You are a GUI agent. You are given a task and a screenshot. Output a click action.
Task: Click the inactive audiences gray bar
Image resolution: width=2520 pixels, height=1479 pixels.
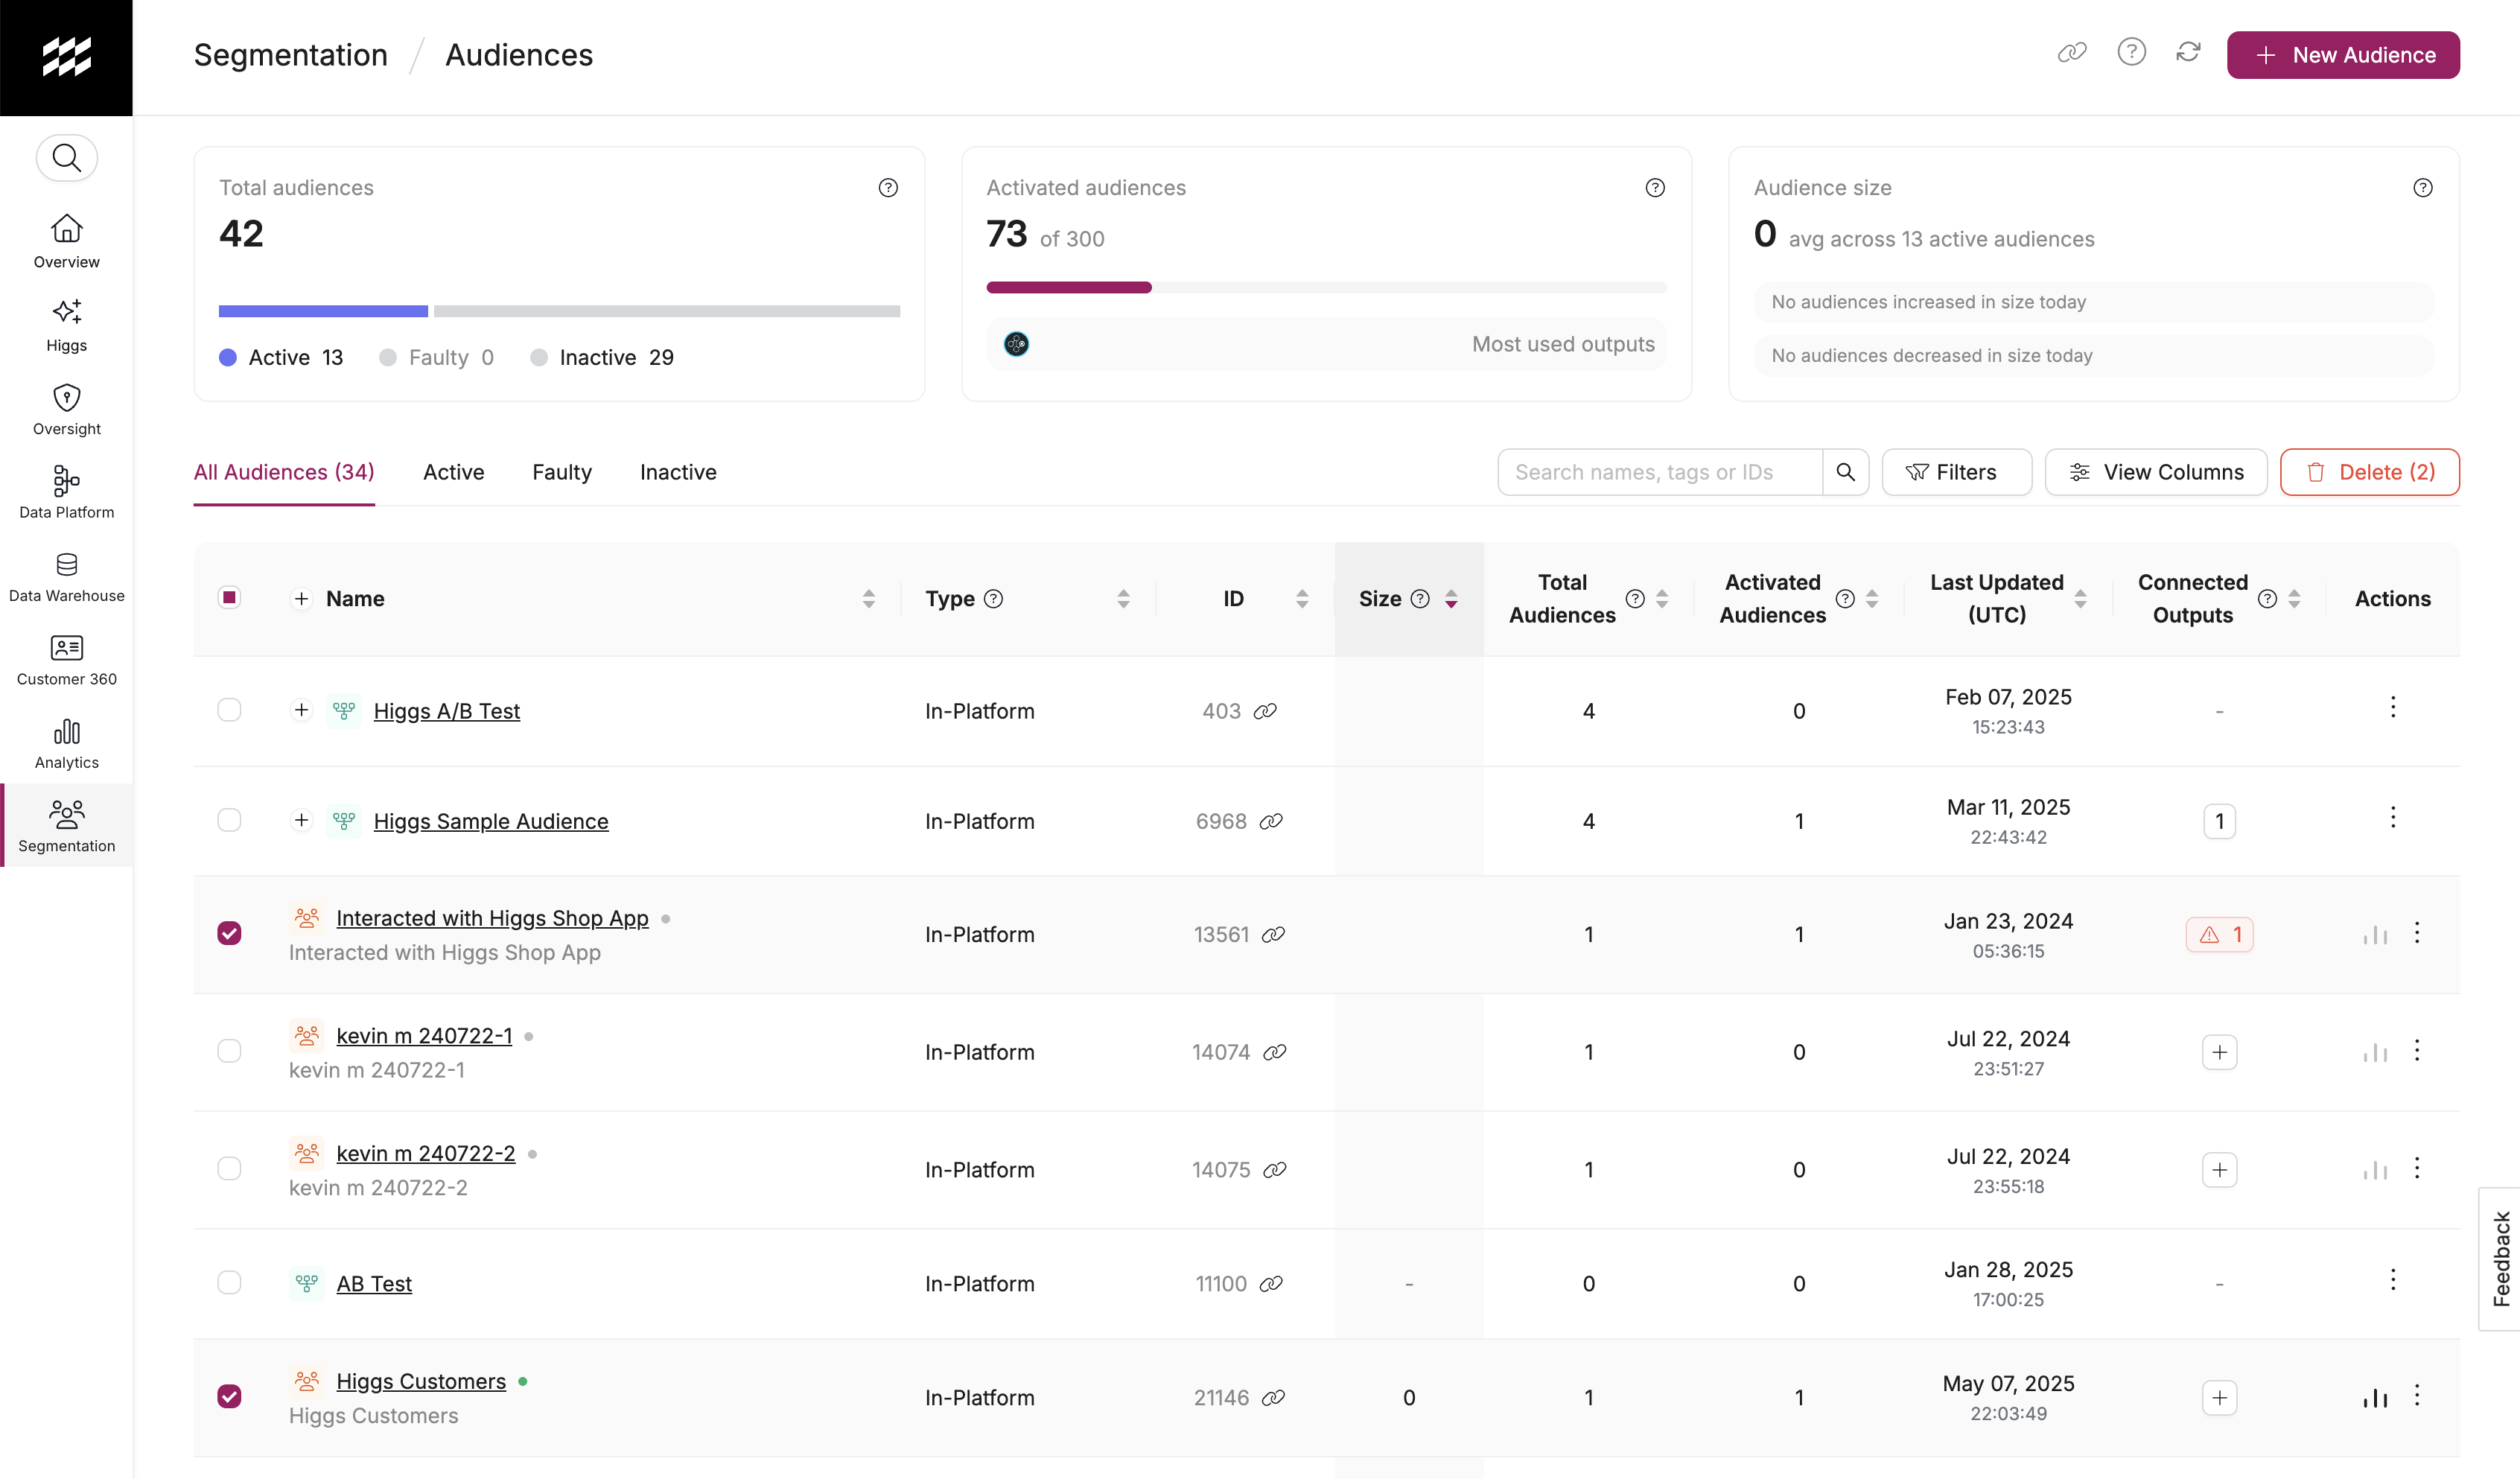[667, 311]
